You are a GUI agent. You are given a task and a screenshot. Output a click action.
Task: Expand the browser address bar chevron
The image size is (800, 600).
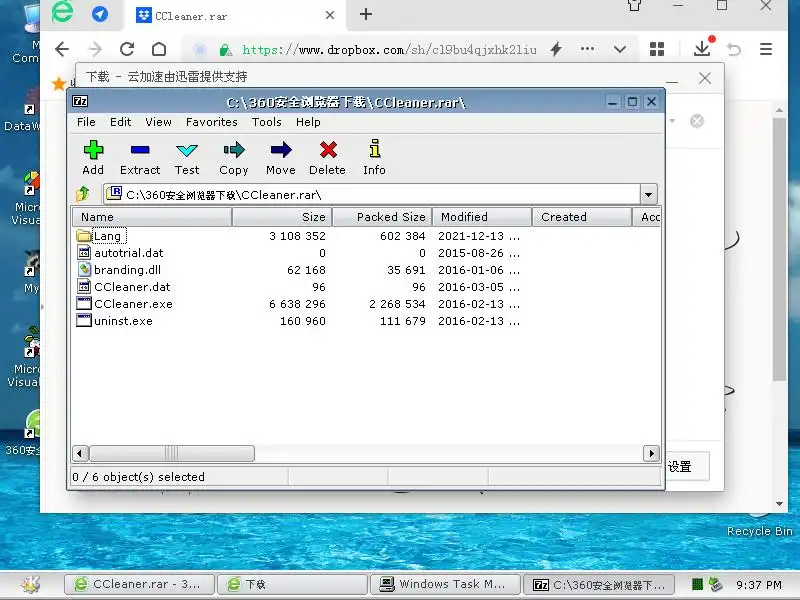[620, 49]
